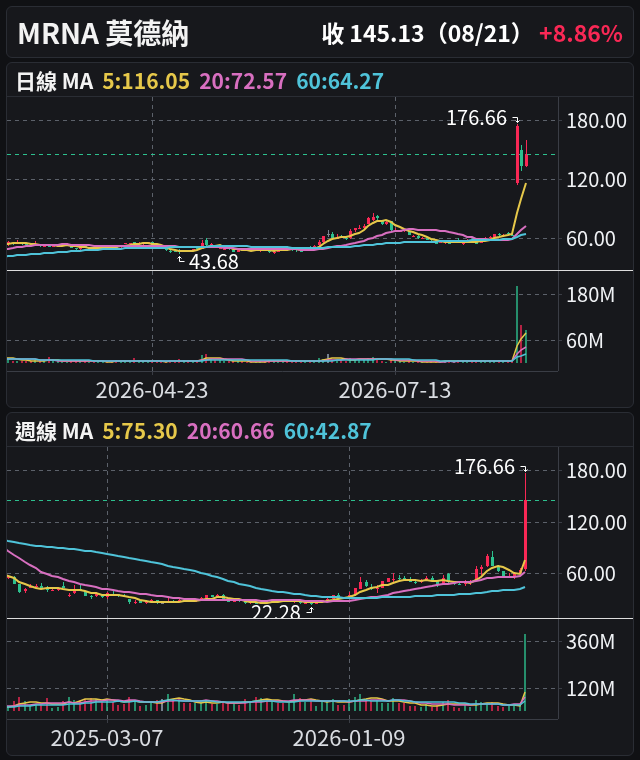Image resolution: width=640 pixels, height=760 pixels.
Task: Click daily MA value 60:64.27
Action: pyautogui.click(x=340, y=81)
